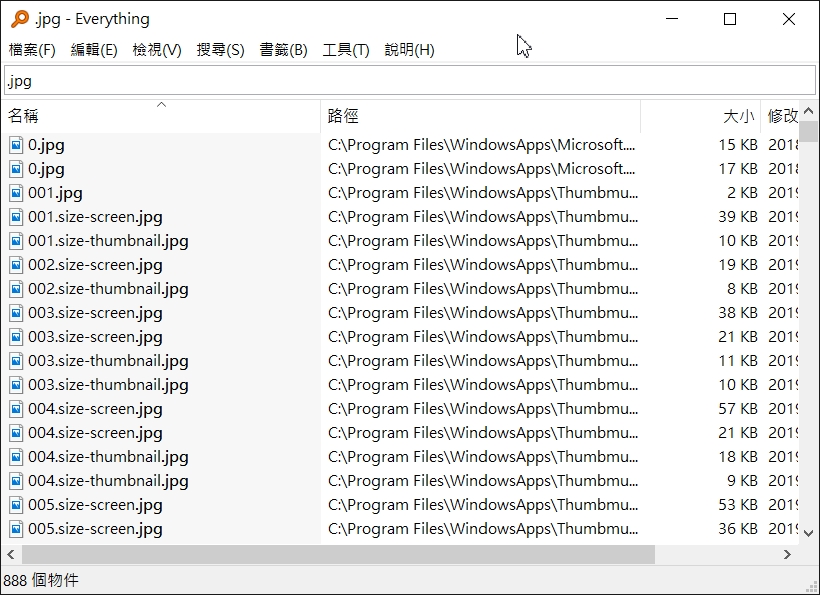Viewport: 820px width, 595px height.
Task: Select the 001.size-screen.jpg file name
Action: (x=95, y=217)
